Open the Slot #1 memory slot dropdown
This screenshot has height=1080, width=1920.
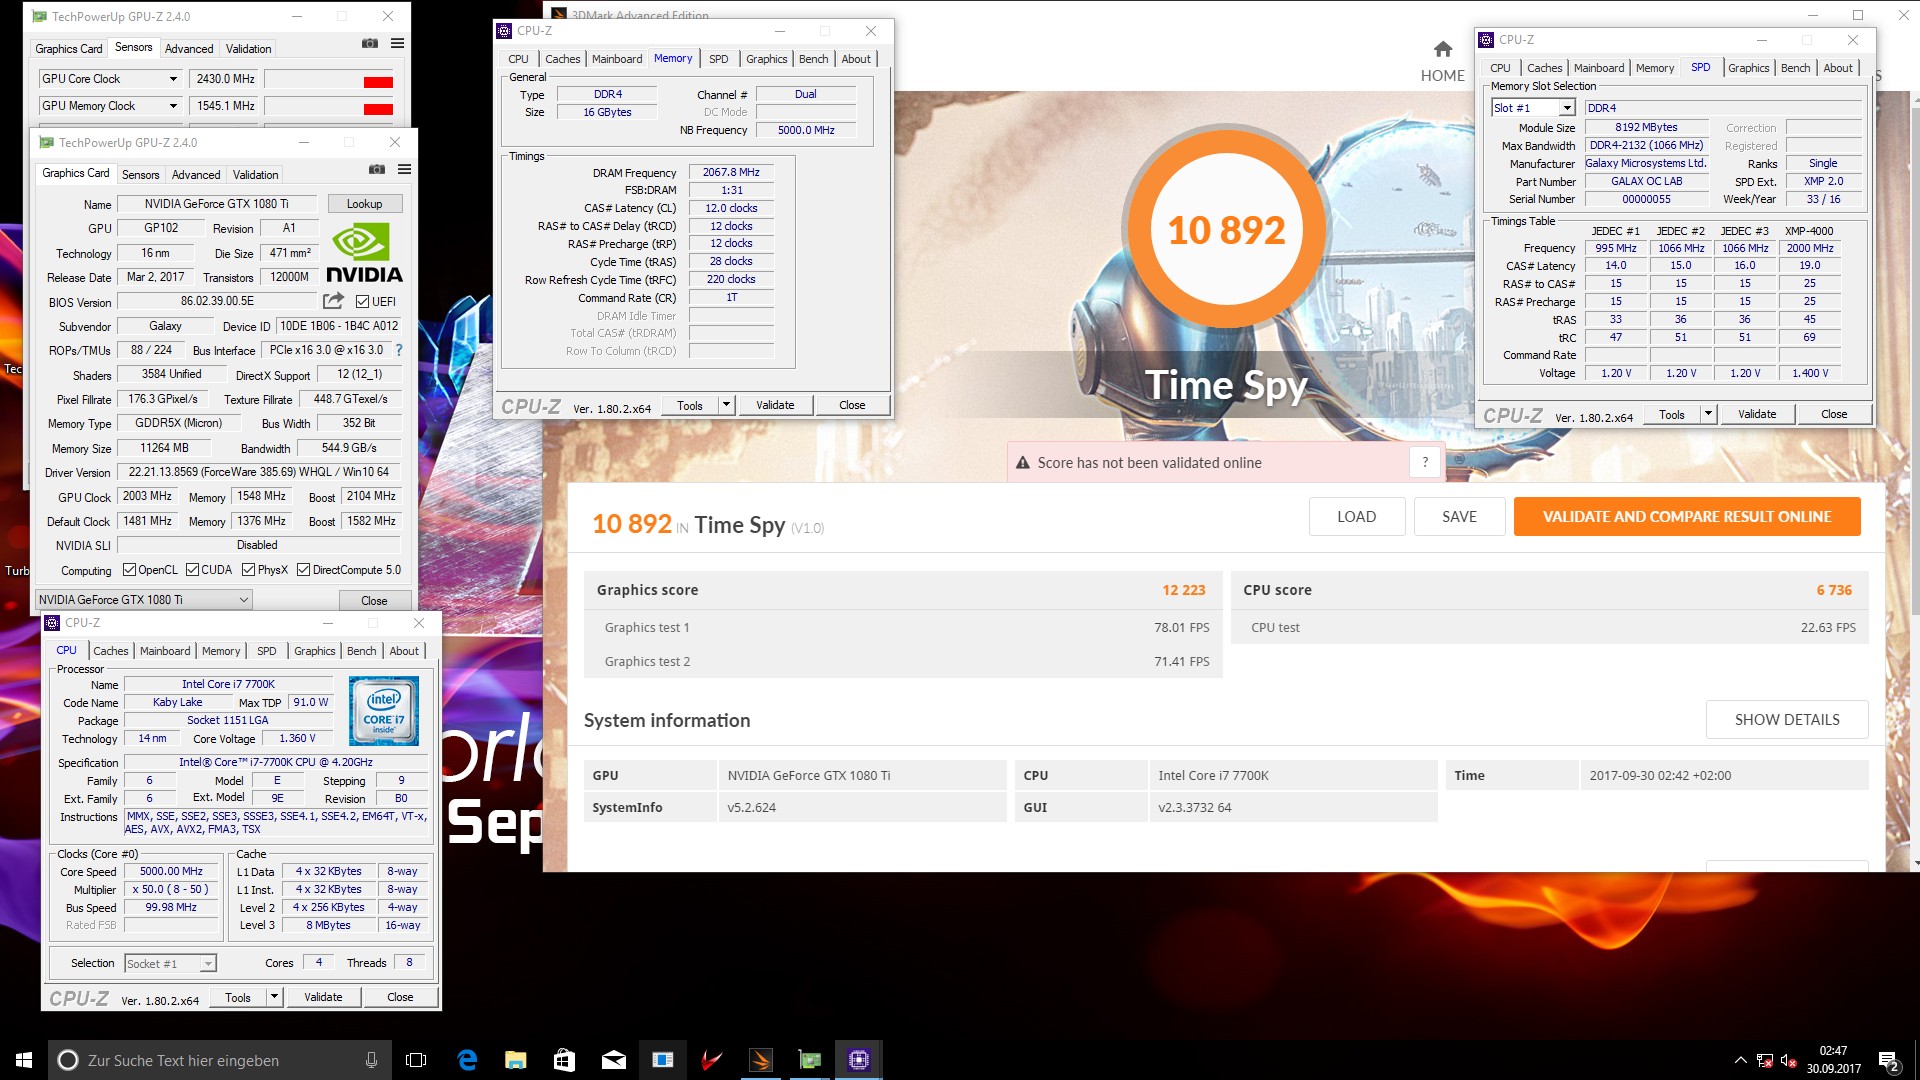click(1533, 108)
